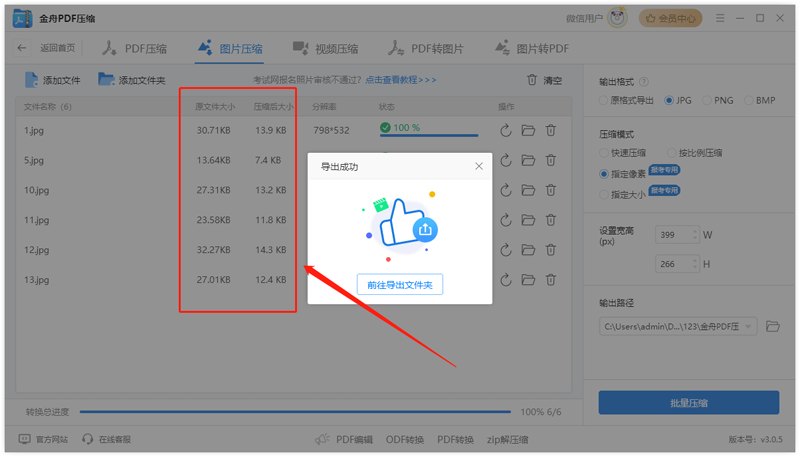Open output folder for 10.jpg
Image resolution: width=800 pixels, height=457 pixels.
click(528, 190)
